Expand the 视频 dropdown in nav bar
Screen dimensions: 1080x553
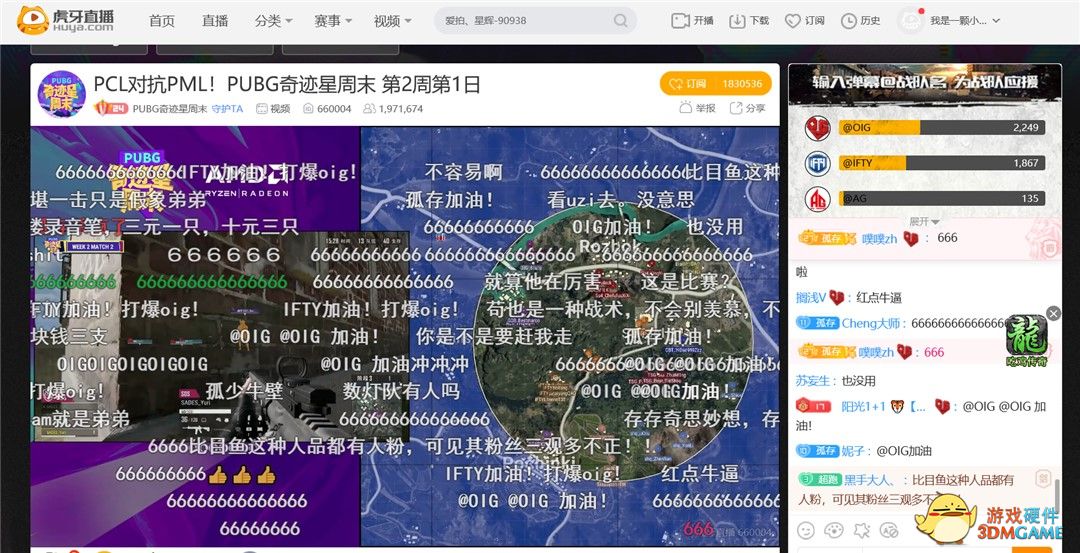[x=393, y=21]
